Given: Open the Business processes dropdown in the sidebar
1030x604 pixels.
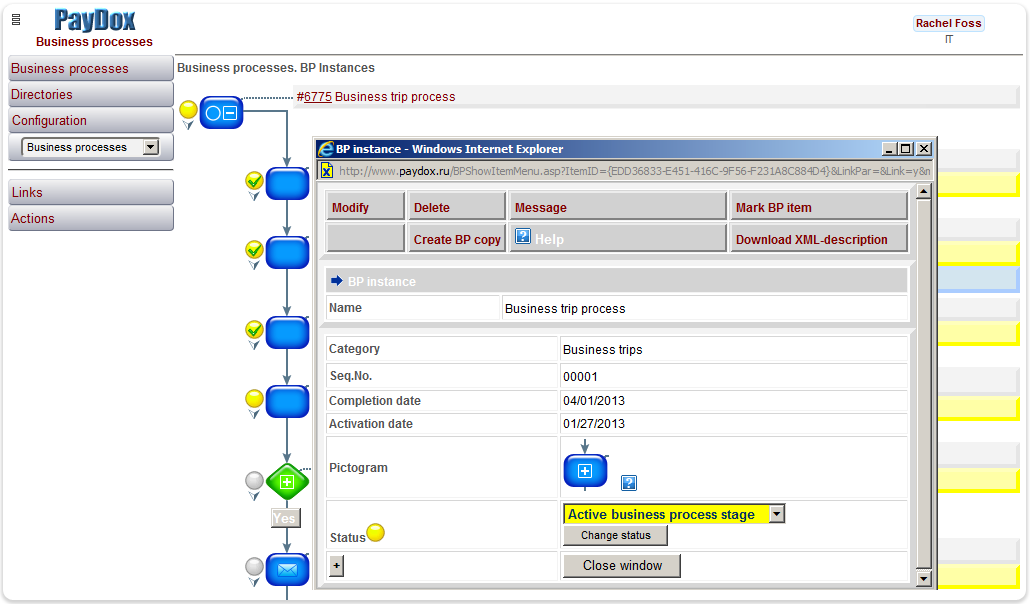Looking at the screenshot, I should coord(91,147).
